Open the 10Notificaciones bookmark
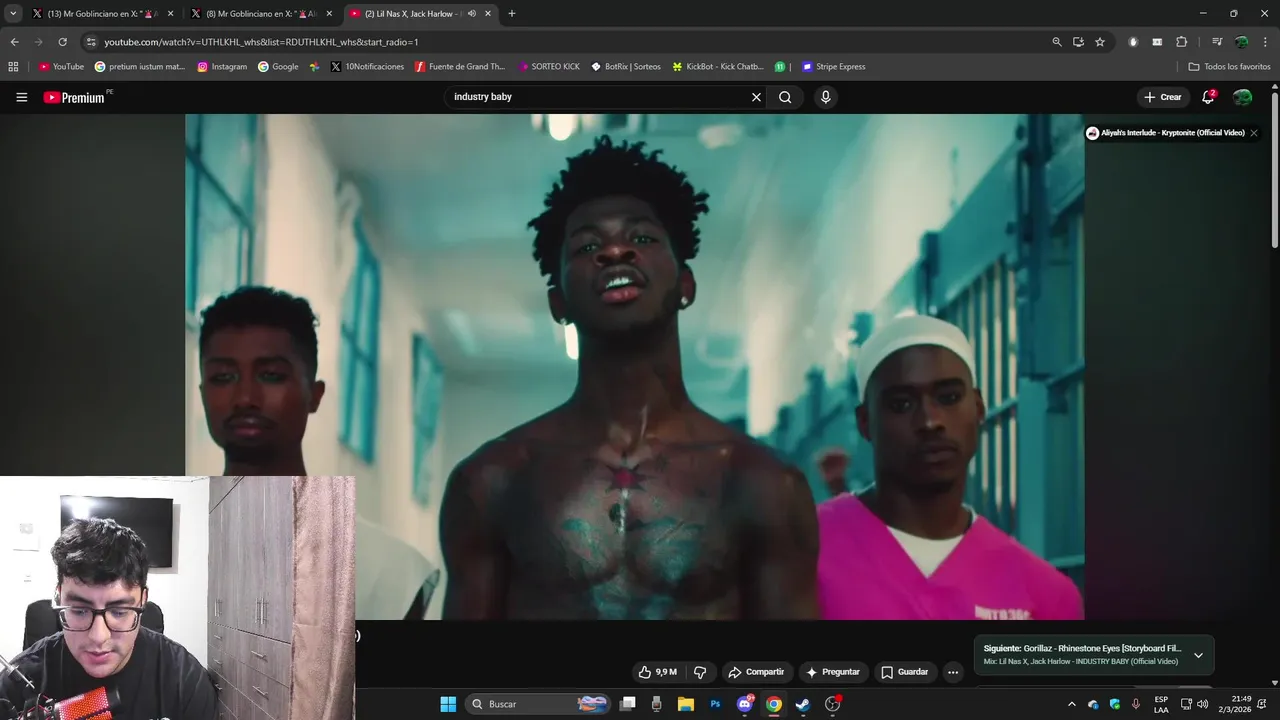Screen dimensions: 1280x720 pyautogui.click(x=367, y=67)
